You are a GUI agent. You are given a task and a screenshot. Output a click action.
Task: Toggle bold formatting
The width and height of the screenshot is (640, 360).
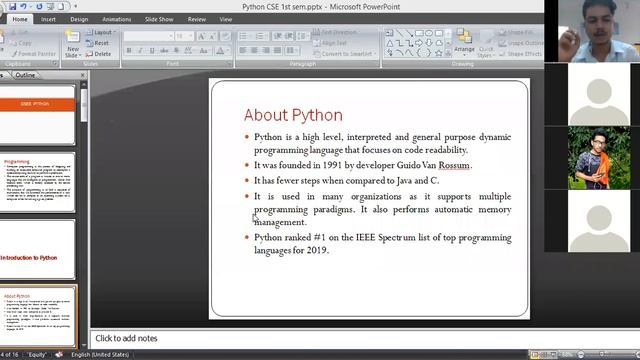point(129,51)
